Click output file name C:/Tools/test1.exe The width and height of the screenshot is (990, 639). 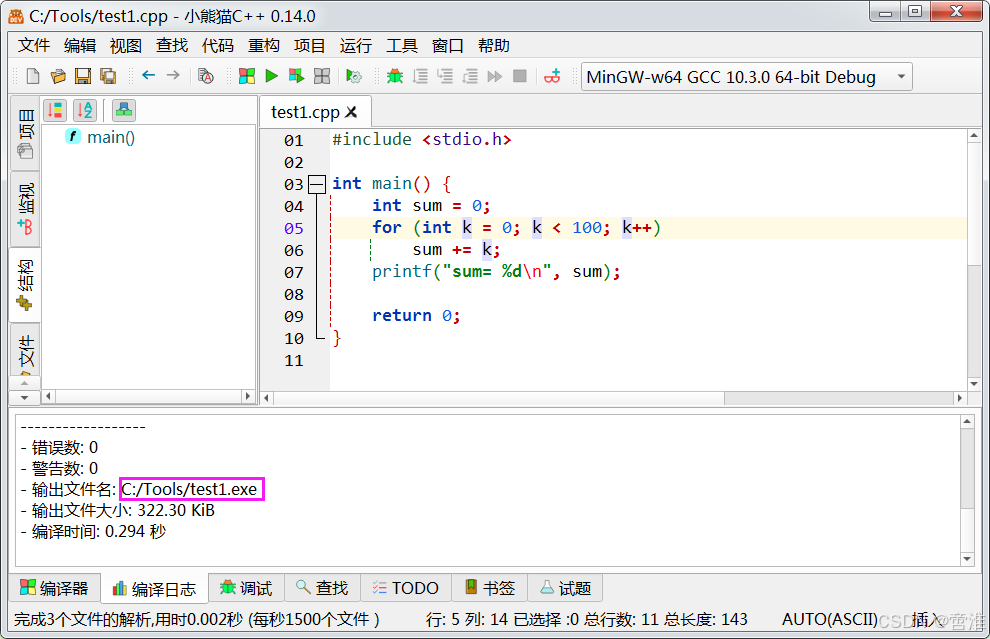pyautogui.click(x=189, y=489)
